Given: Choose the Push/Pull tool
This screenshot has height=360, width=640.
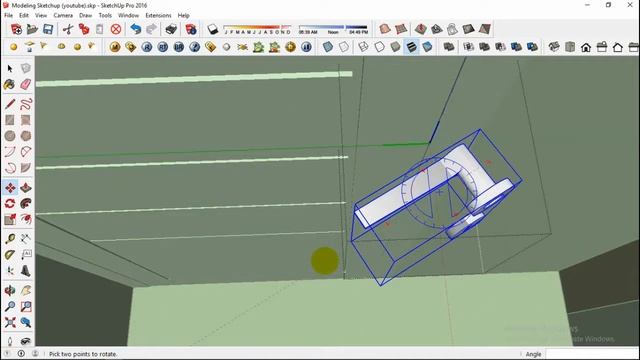Looking at the screenshot, I should coord(25,187).
